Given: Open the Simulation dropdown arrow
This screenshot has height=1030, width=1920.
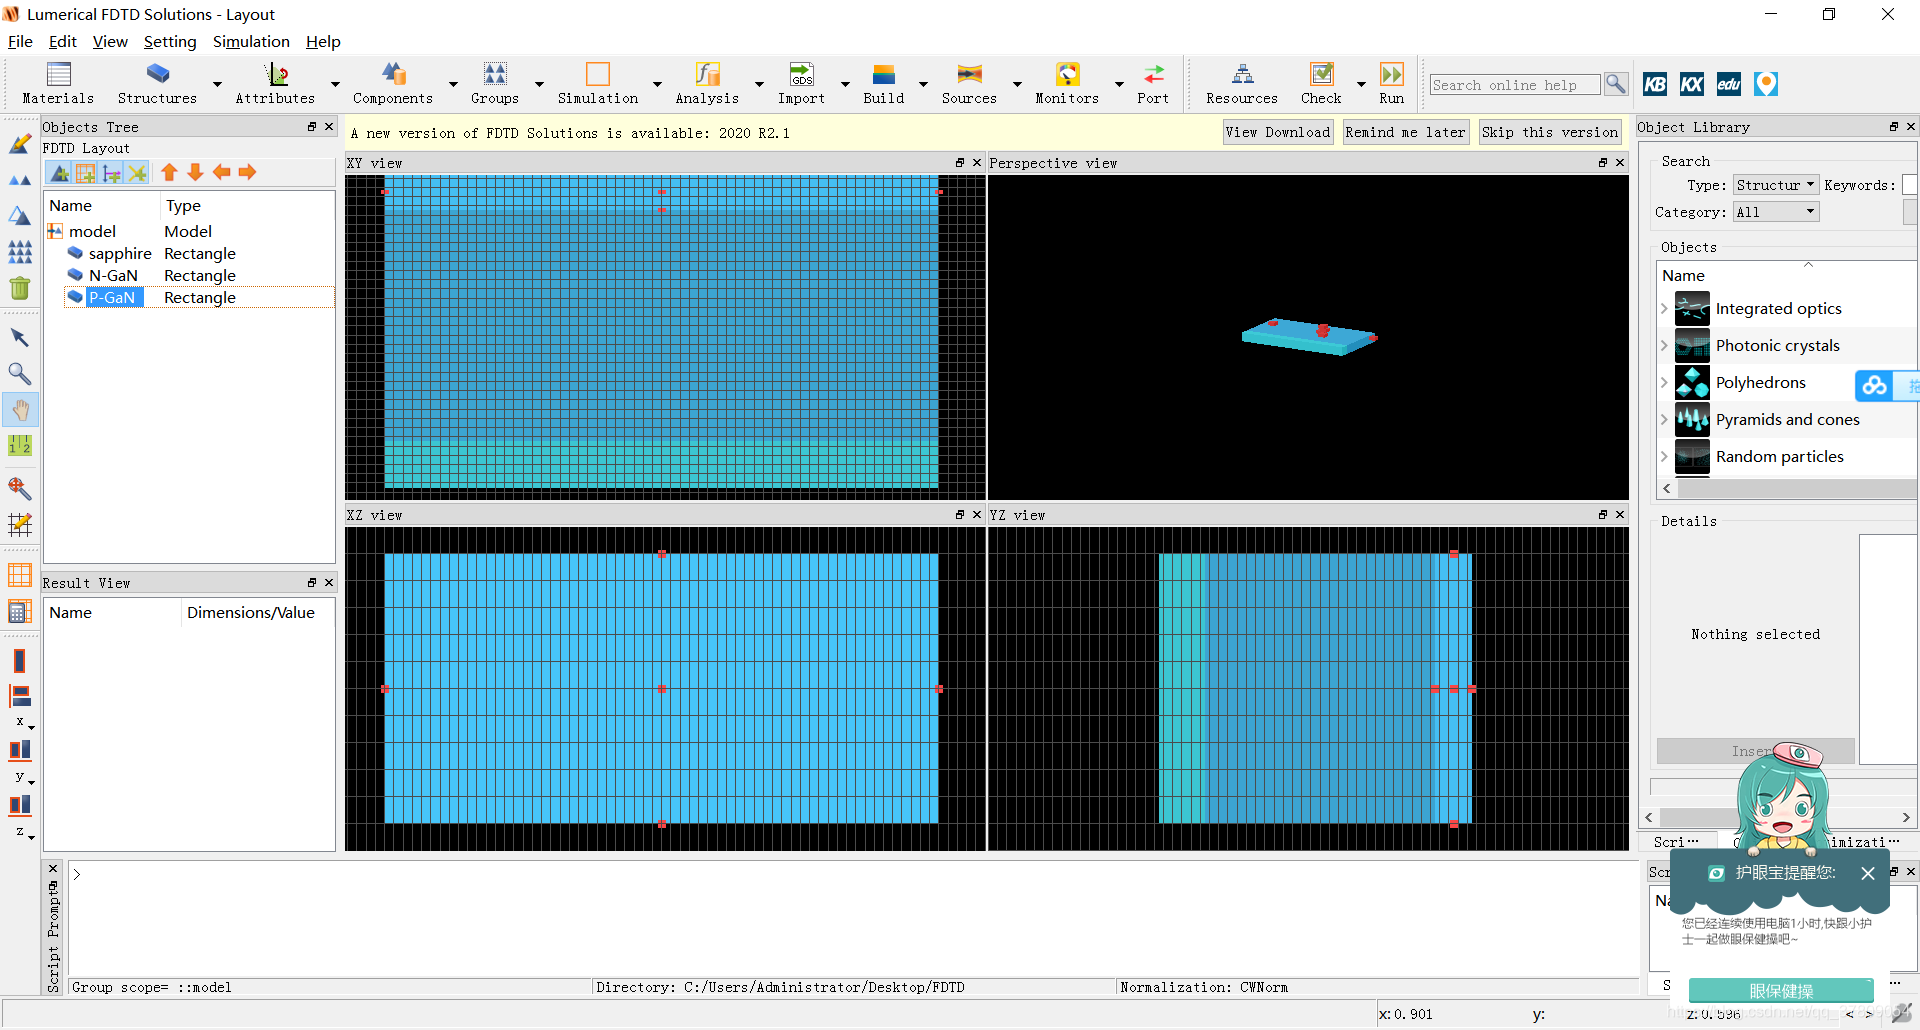Looking at the screenshot, I should [657, 84].
